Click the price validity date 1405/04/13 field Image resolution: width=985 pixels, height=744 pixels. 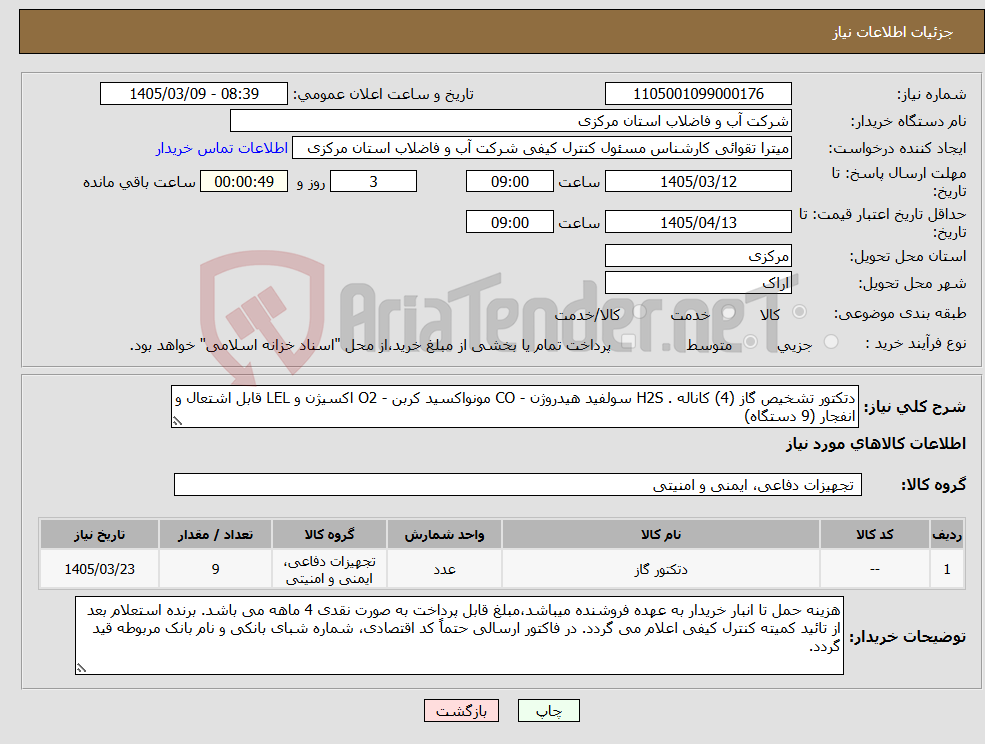click(698, 222)
